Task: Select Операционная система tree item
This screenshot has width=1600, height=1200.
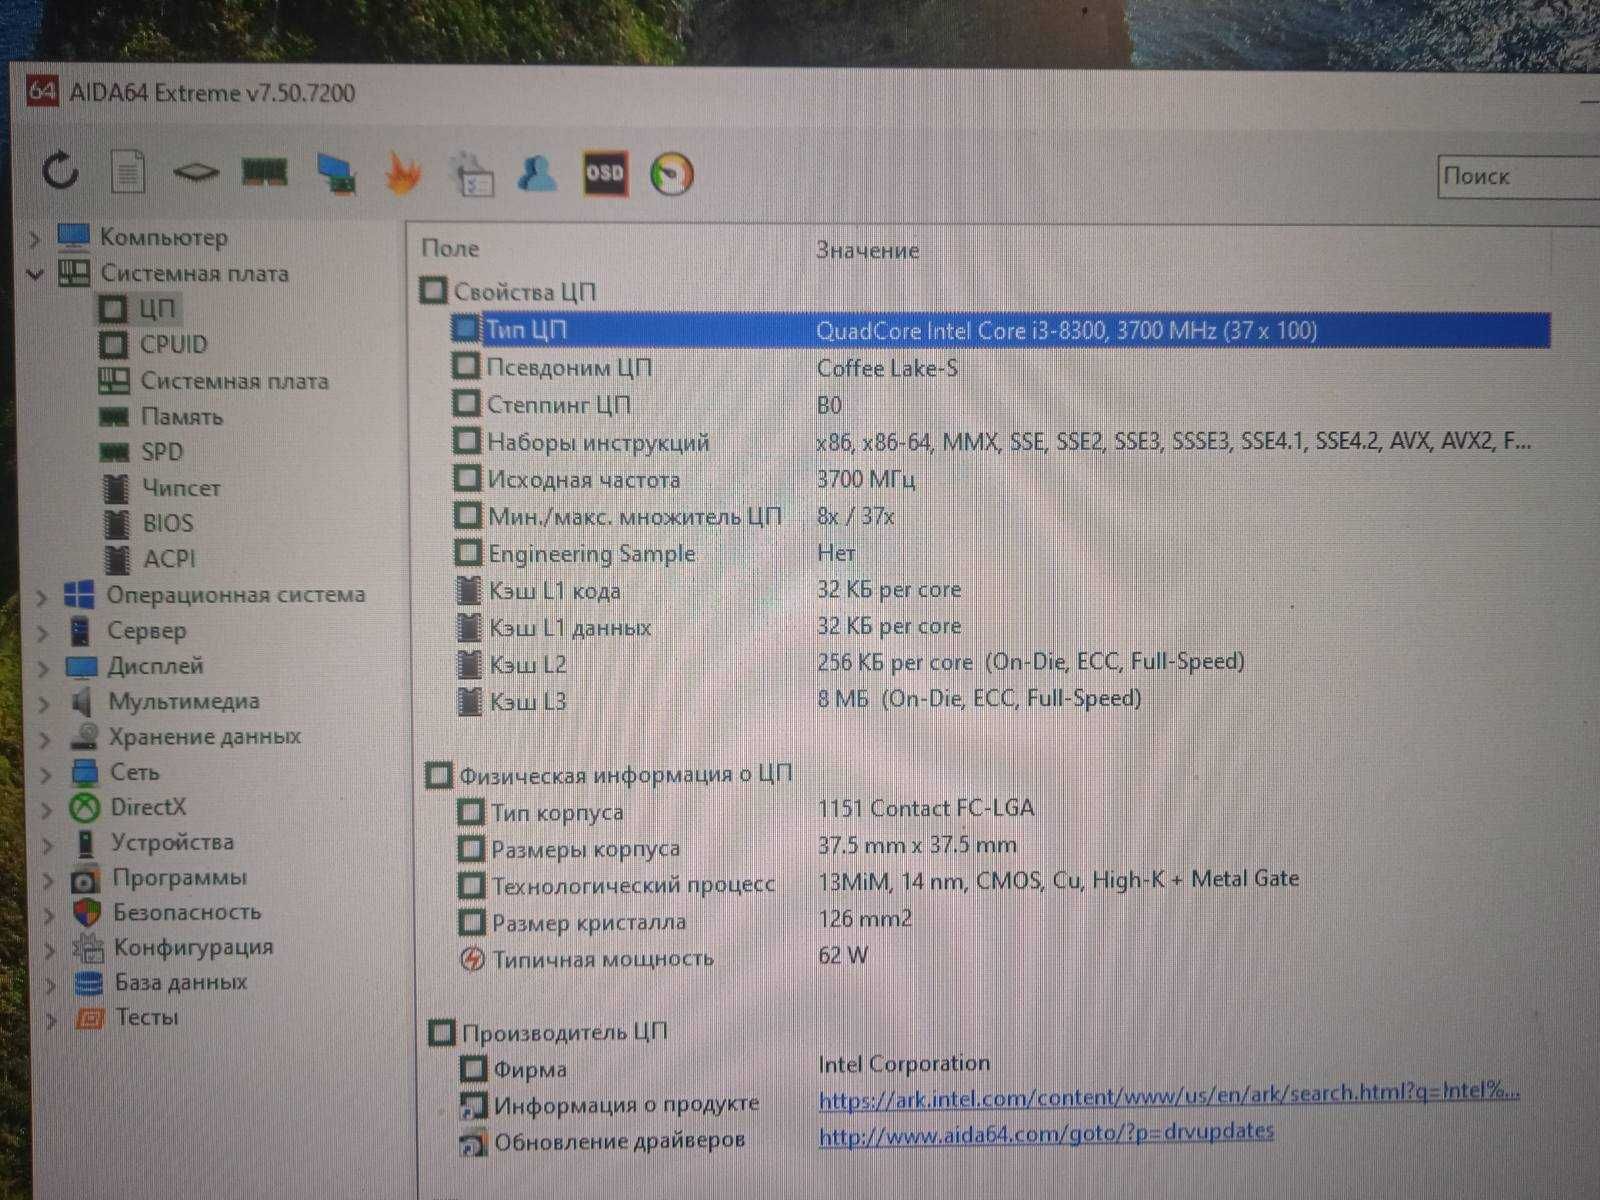Action: (x=215, y=594)
